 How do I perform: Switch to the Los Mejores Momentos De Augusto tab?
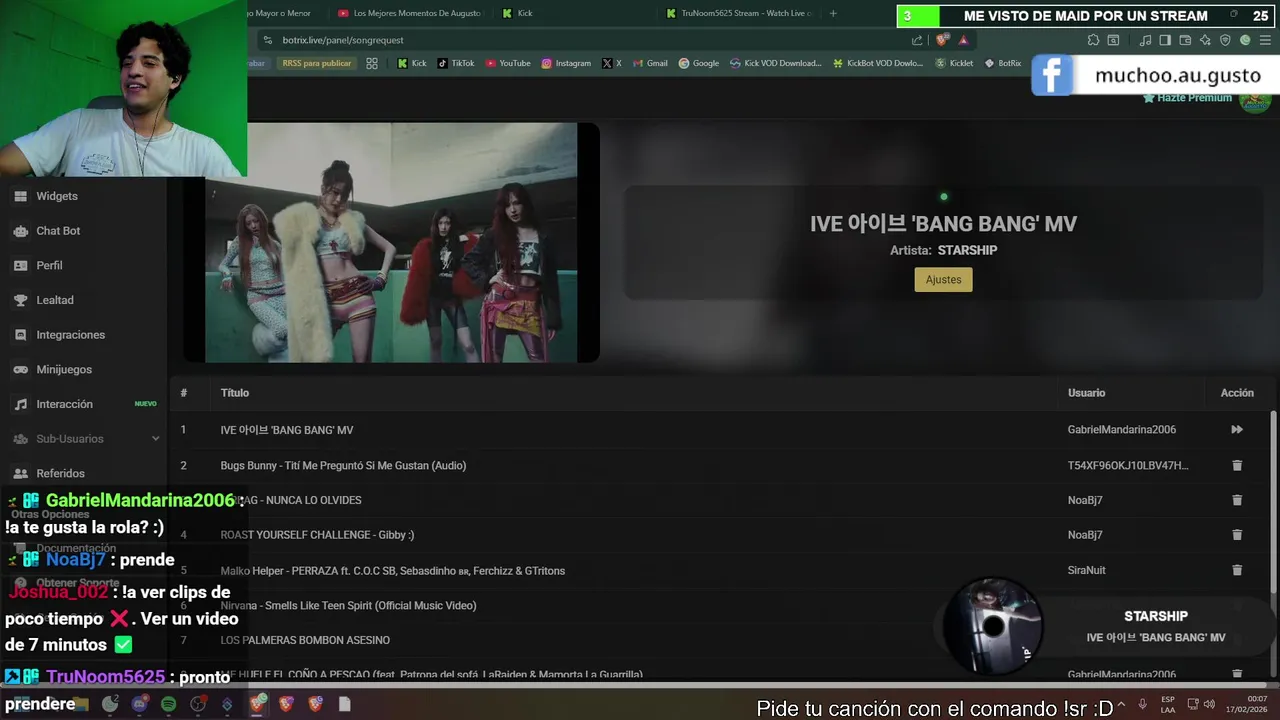click(410, 13)
